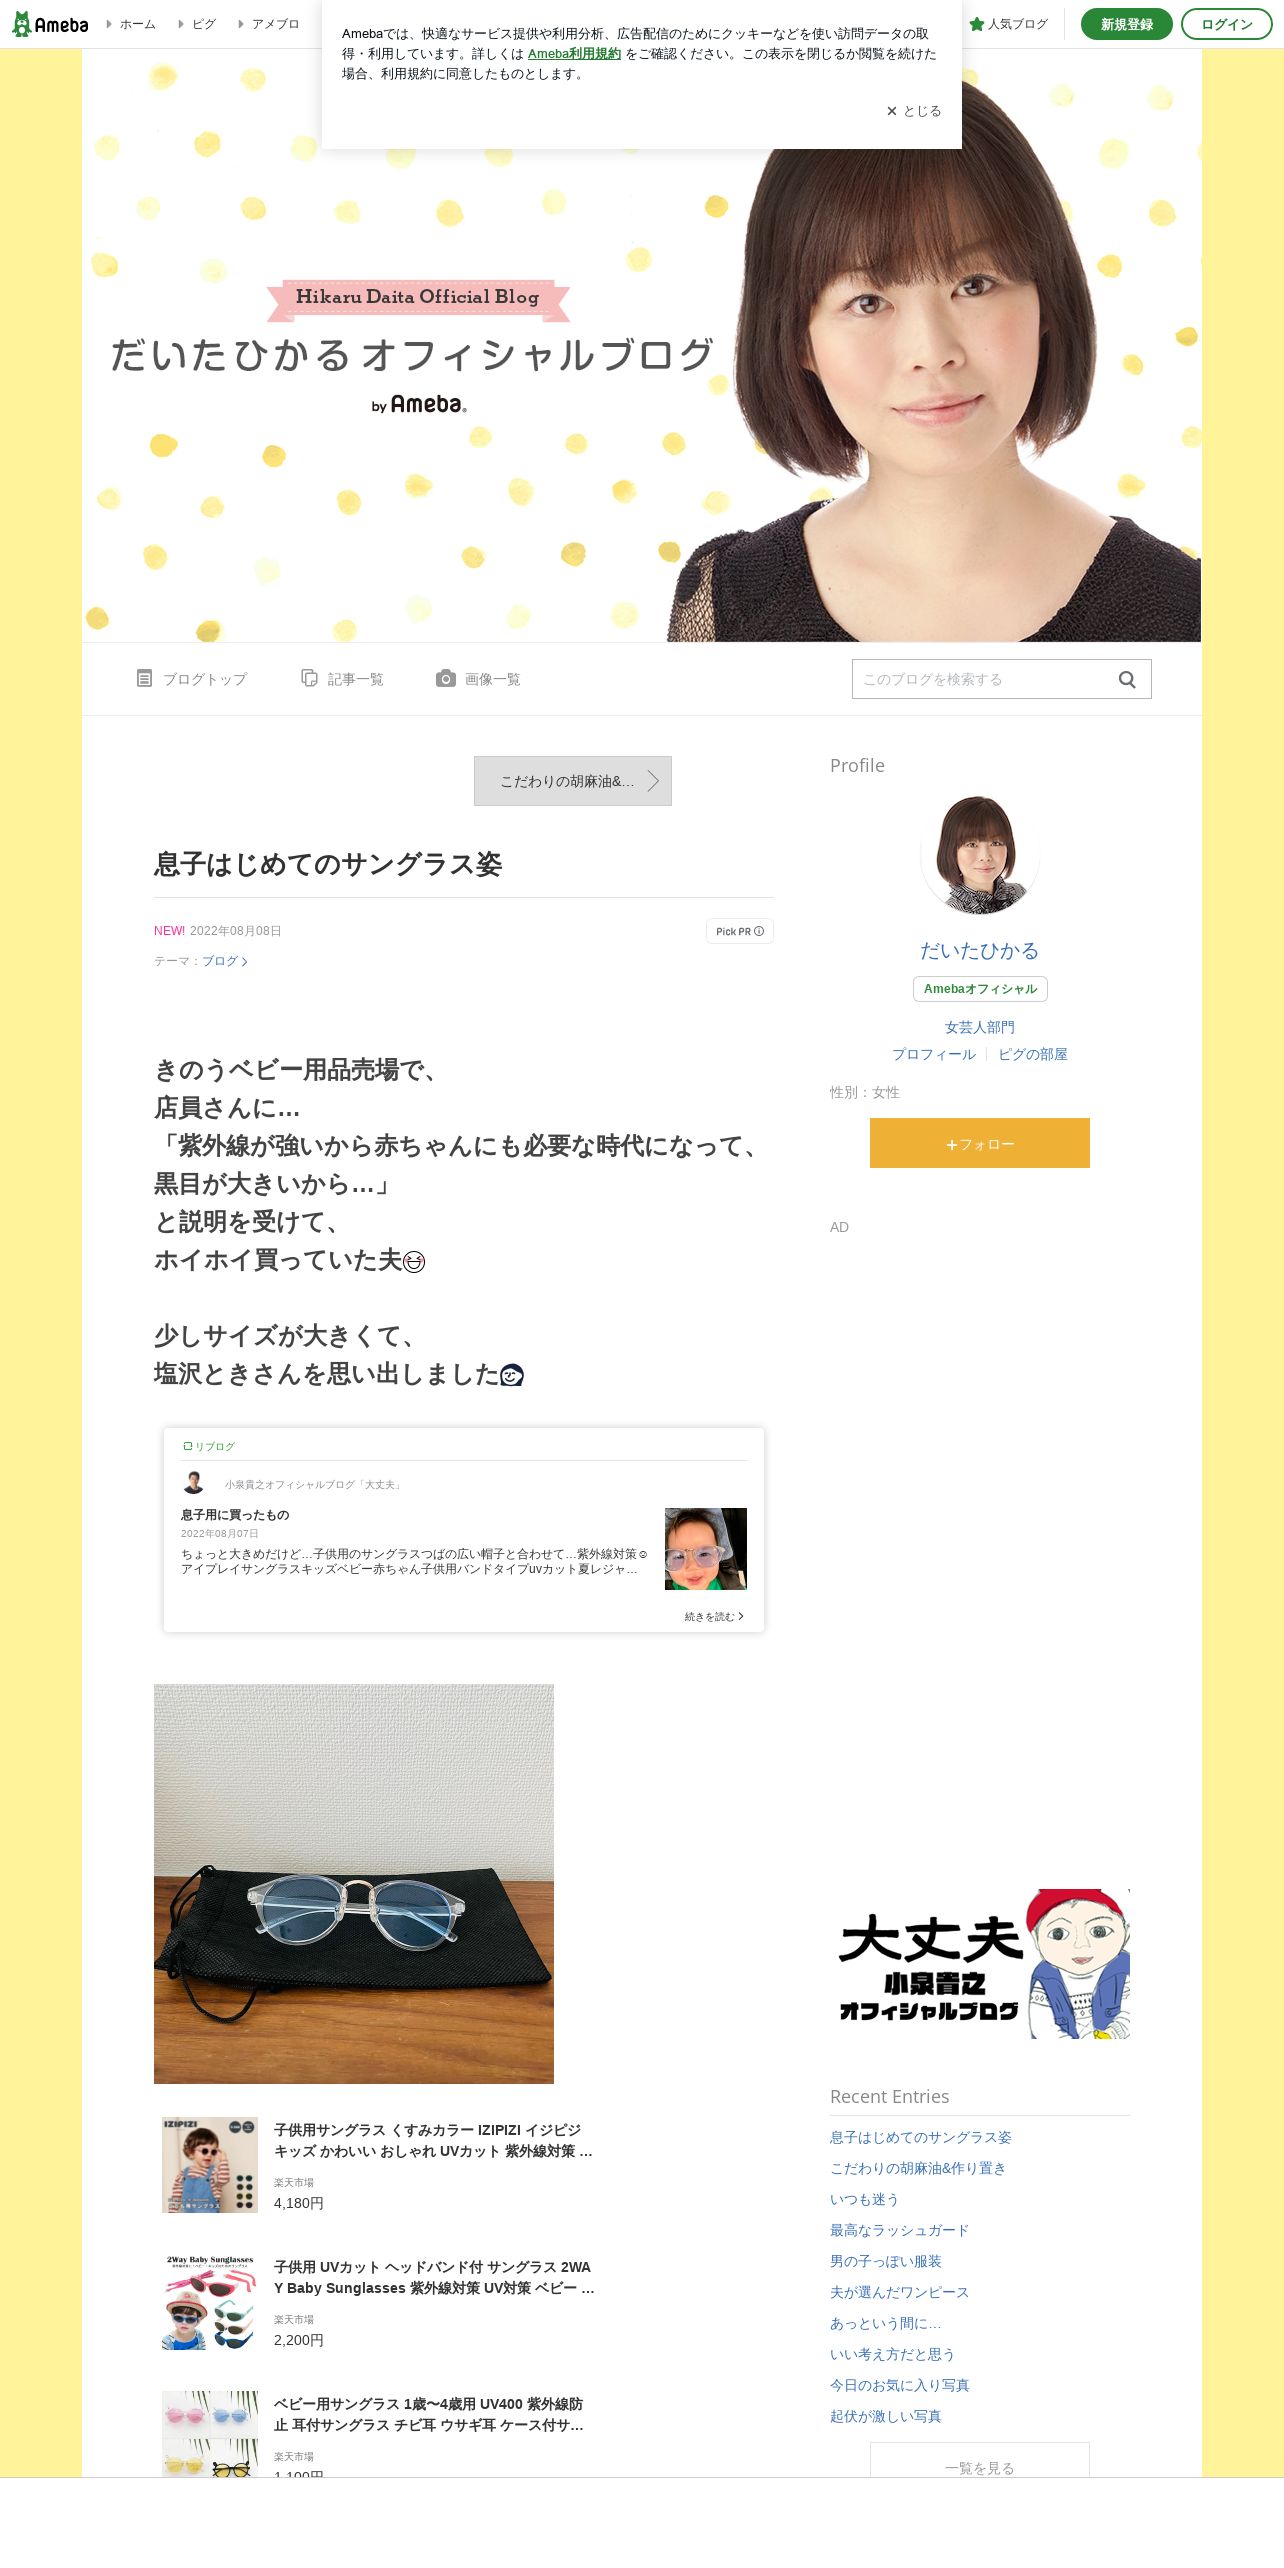This screenshot has height=2568, width=1284.
Task: Open the アメブロ header link
Action: tap(275, 24)
